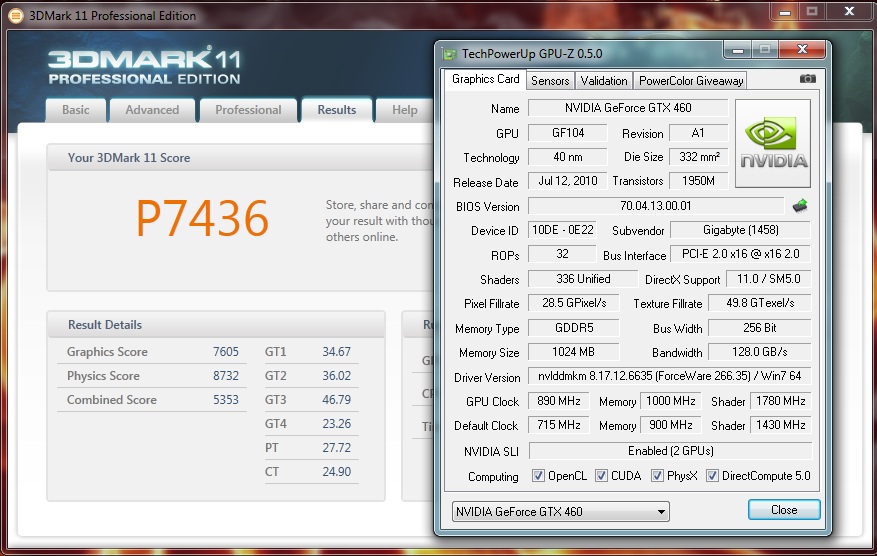Viewport: 877px width, 556px height.
Task: Open the NVIDIA GeForce GTX 460 dropdown
Action: (x=560, y=511)
